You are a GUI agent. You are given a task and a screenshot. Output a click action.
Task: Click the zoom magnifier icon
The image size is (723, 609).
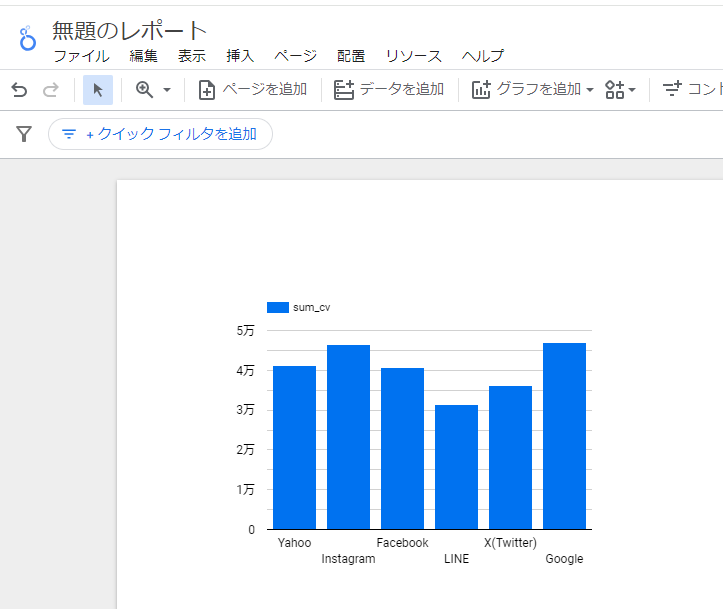pos(145,90)
